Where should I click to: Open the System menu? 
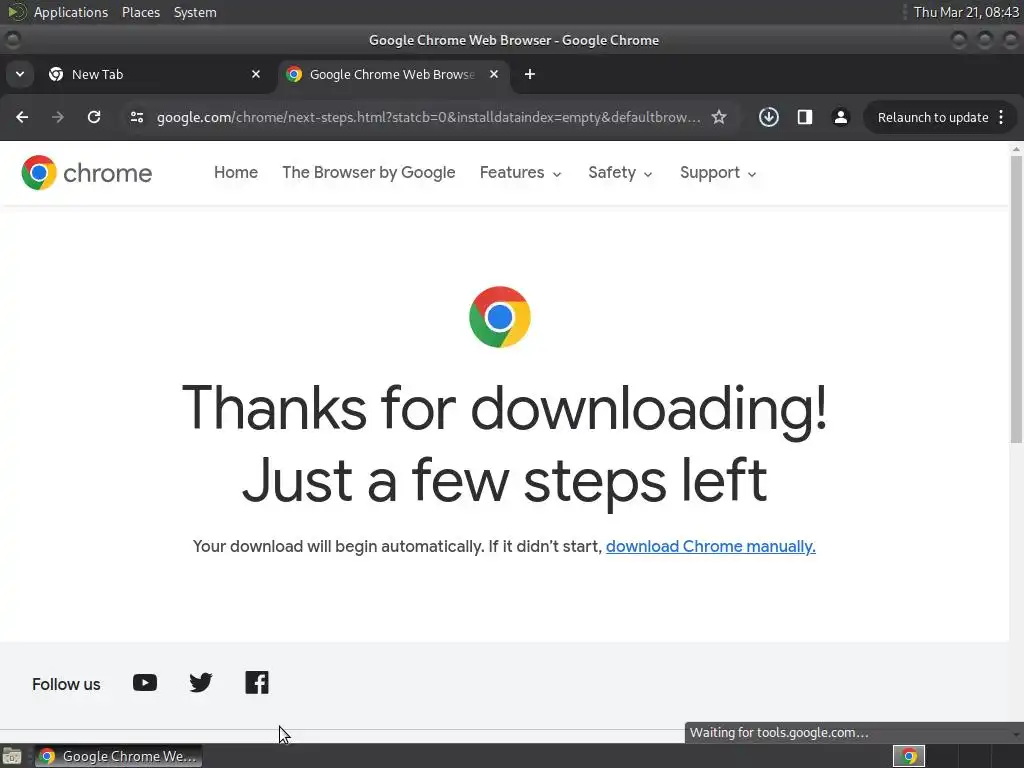tap(195, 12)
